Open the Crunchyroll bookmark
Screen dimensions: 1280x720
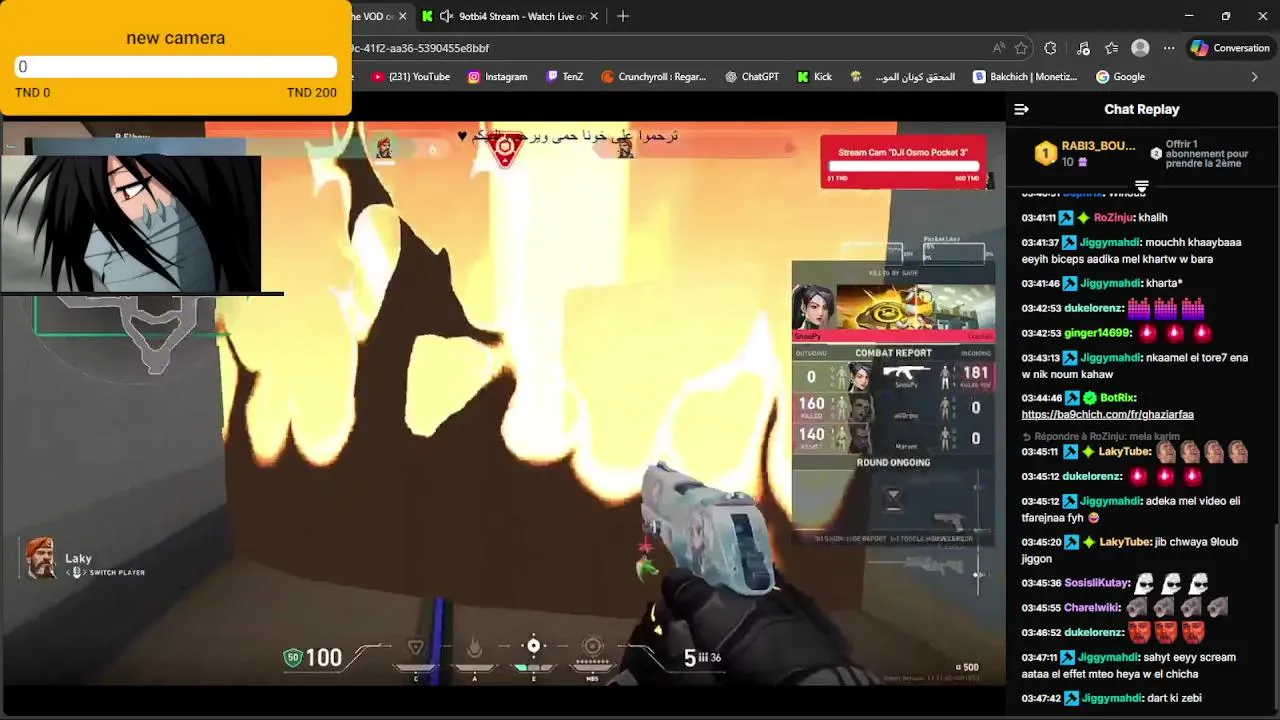654,77
